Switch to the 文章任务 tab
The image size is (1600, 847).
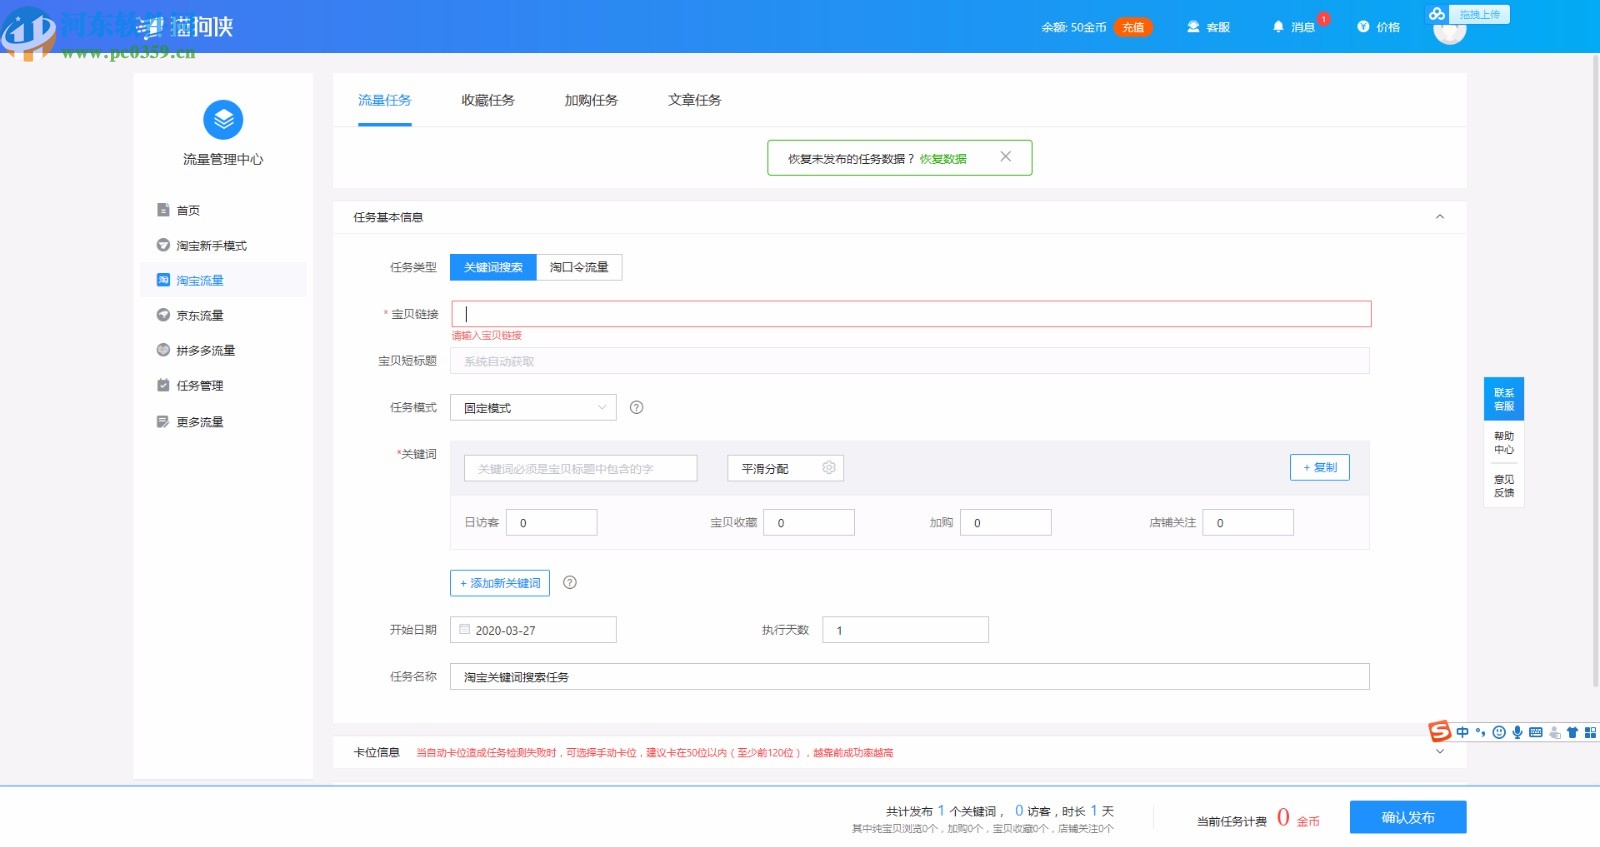coord(695,100)
